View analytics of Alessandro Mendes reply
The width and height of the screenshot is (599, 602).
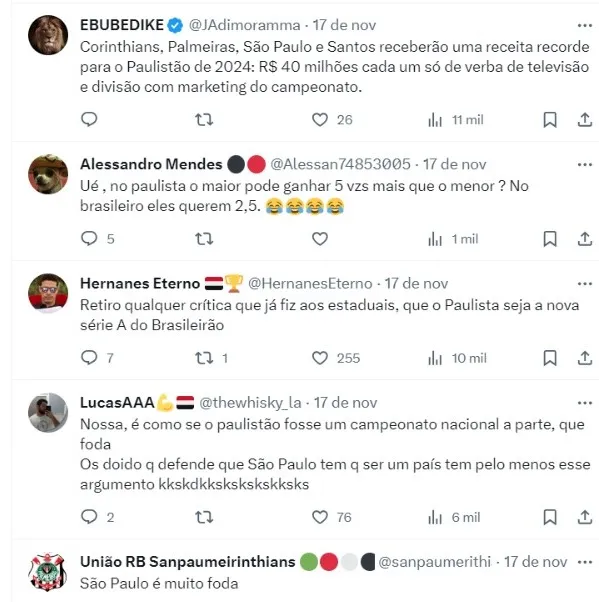pos(453,239)
